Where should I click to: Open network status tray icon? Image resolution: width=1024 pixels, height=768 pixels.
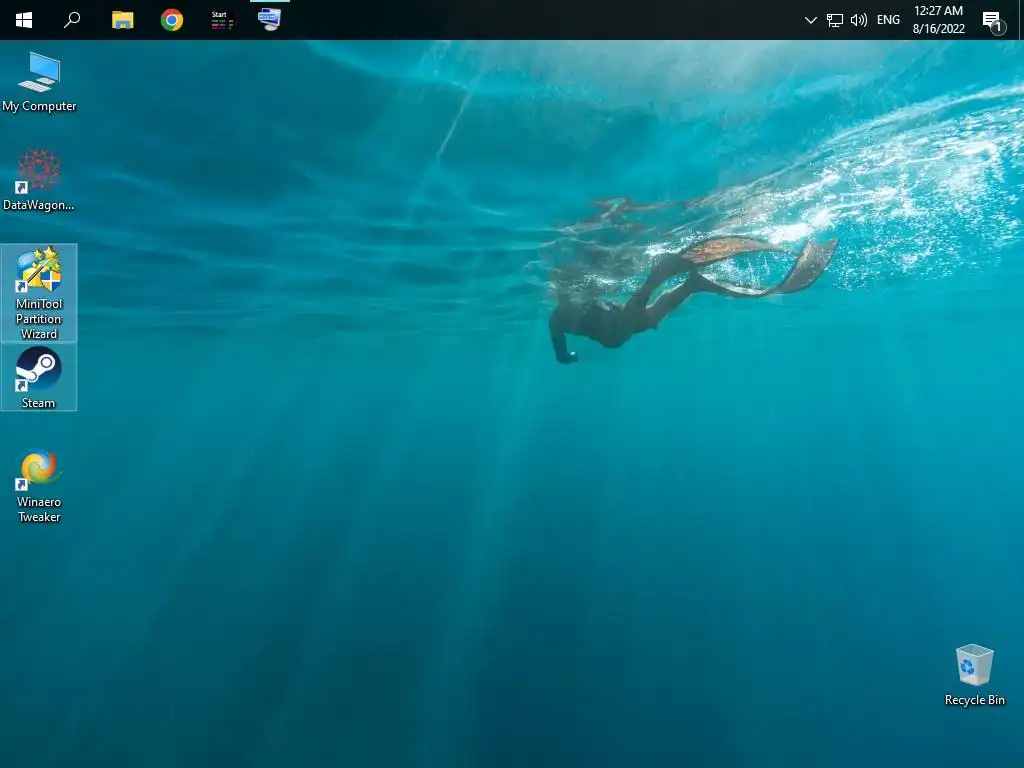835,20
